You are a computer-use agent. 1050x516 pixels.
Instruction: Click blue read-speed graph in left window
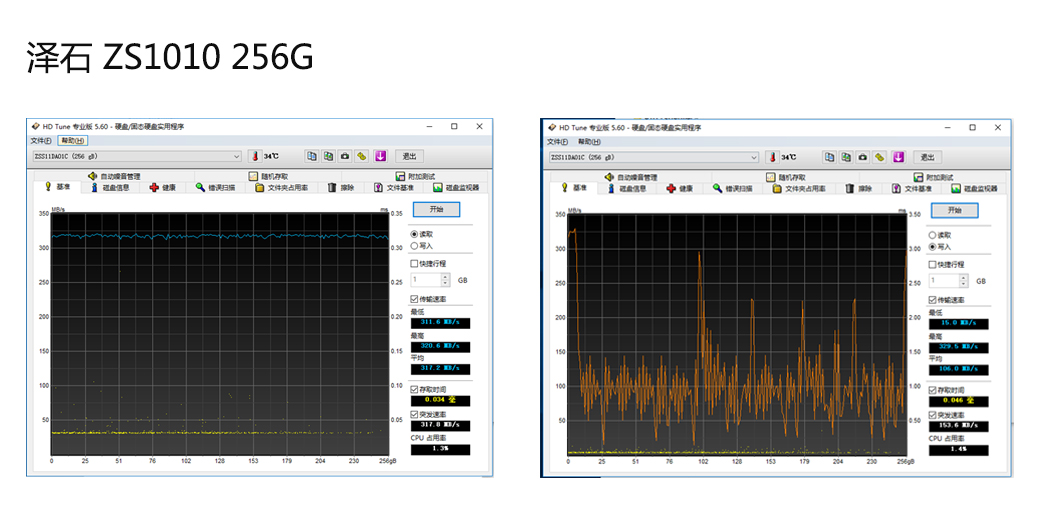pyautogui.click(x=220, y=236)
